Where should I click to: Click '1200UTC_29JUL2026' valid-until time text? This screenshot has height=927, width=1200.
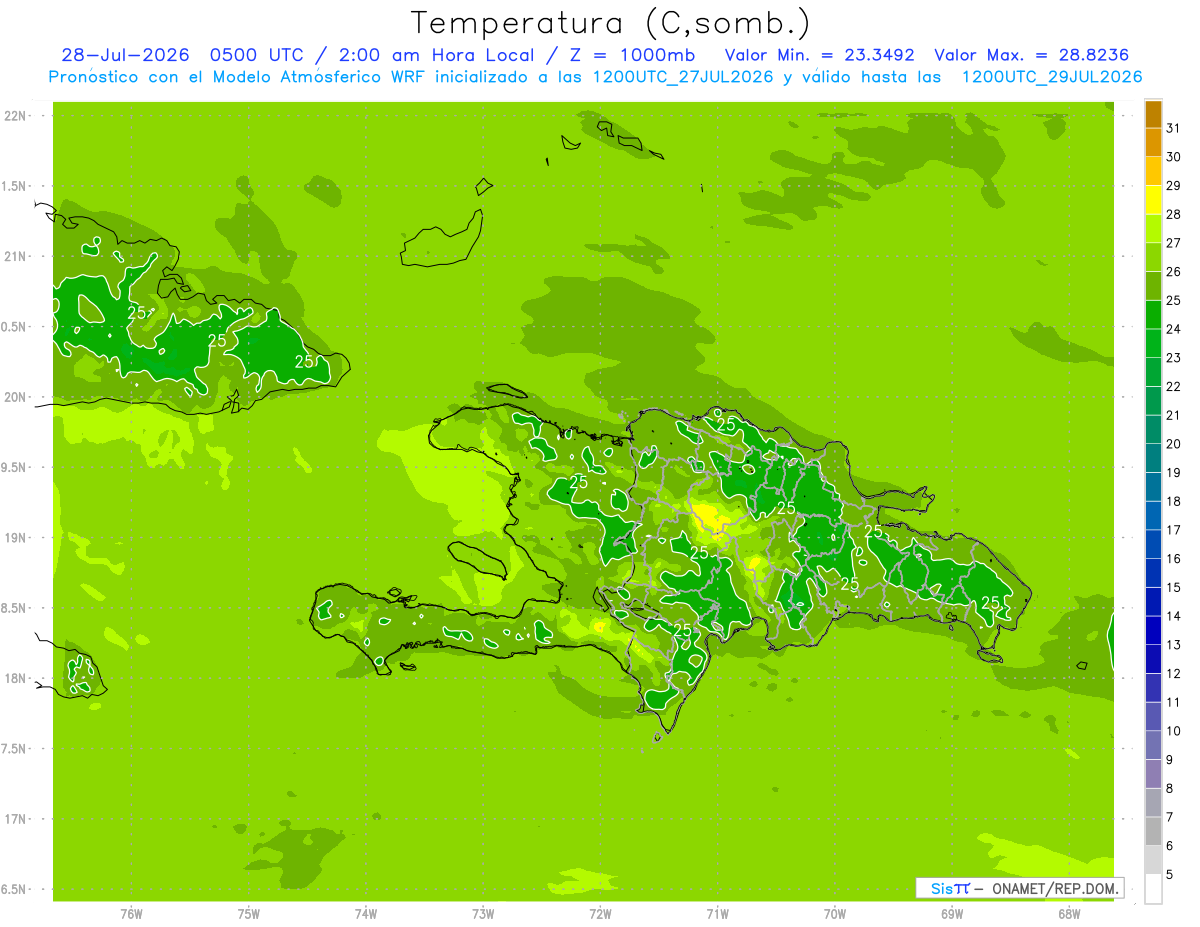1052,77
